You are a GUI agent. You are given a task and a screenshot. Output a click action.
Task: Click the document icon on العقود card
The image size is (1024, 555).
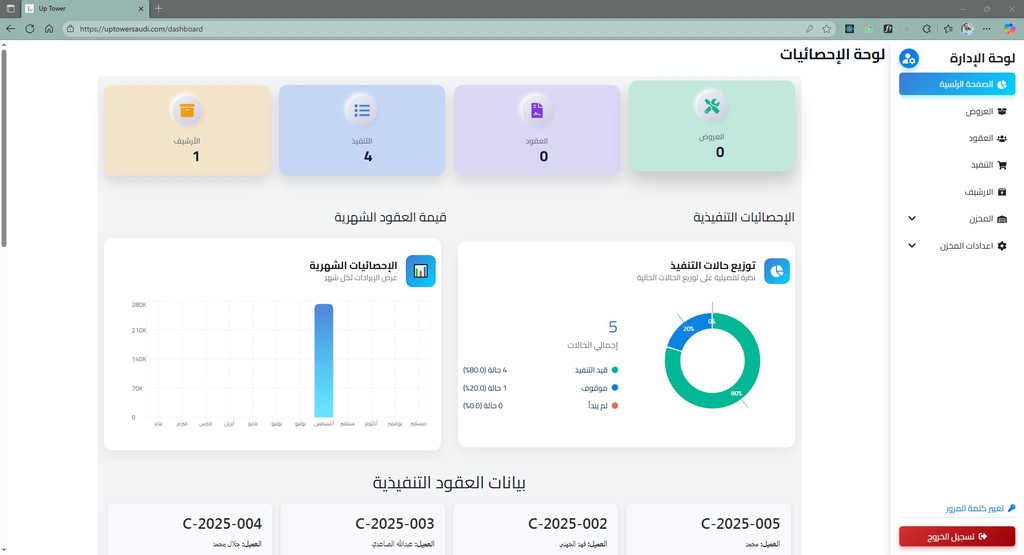click(x=537, y=109)
